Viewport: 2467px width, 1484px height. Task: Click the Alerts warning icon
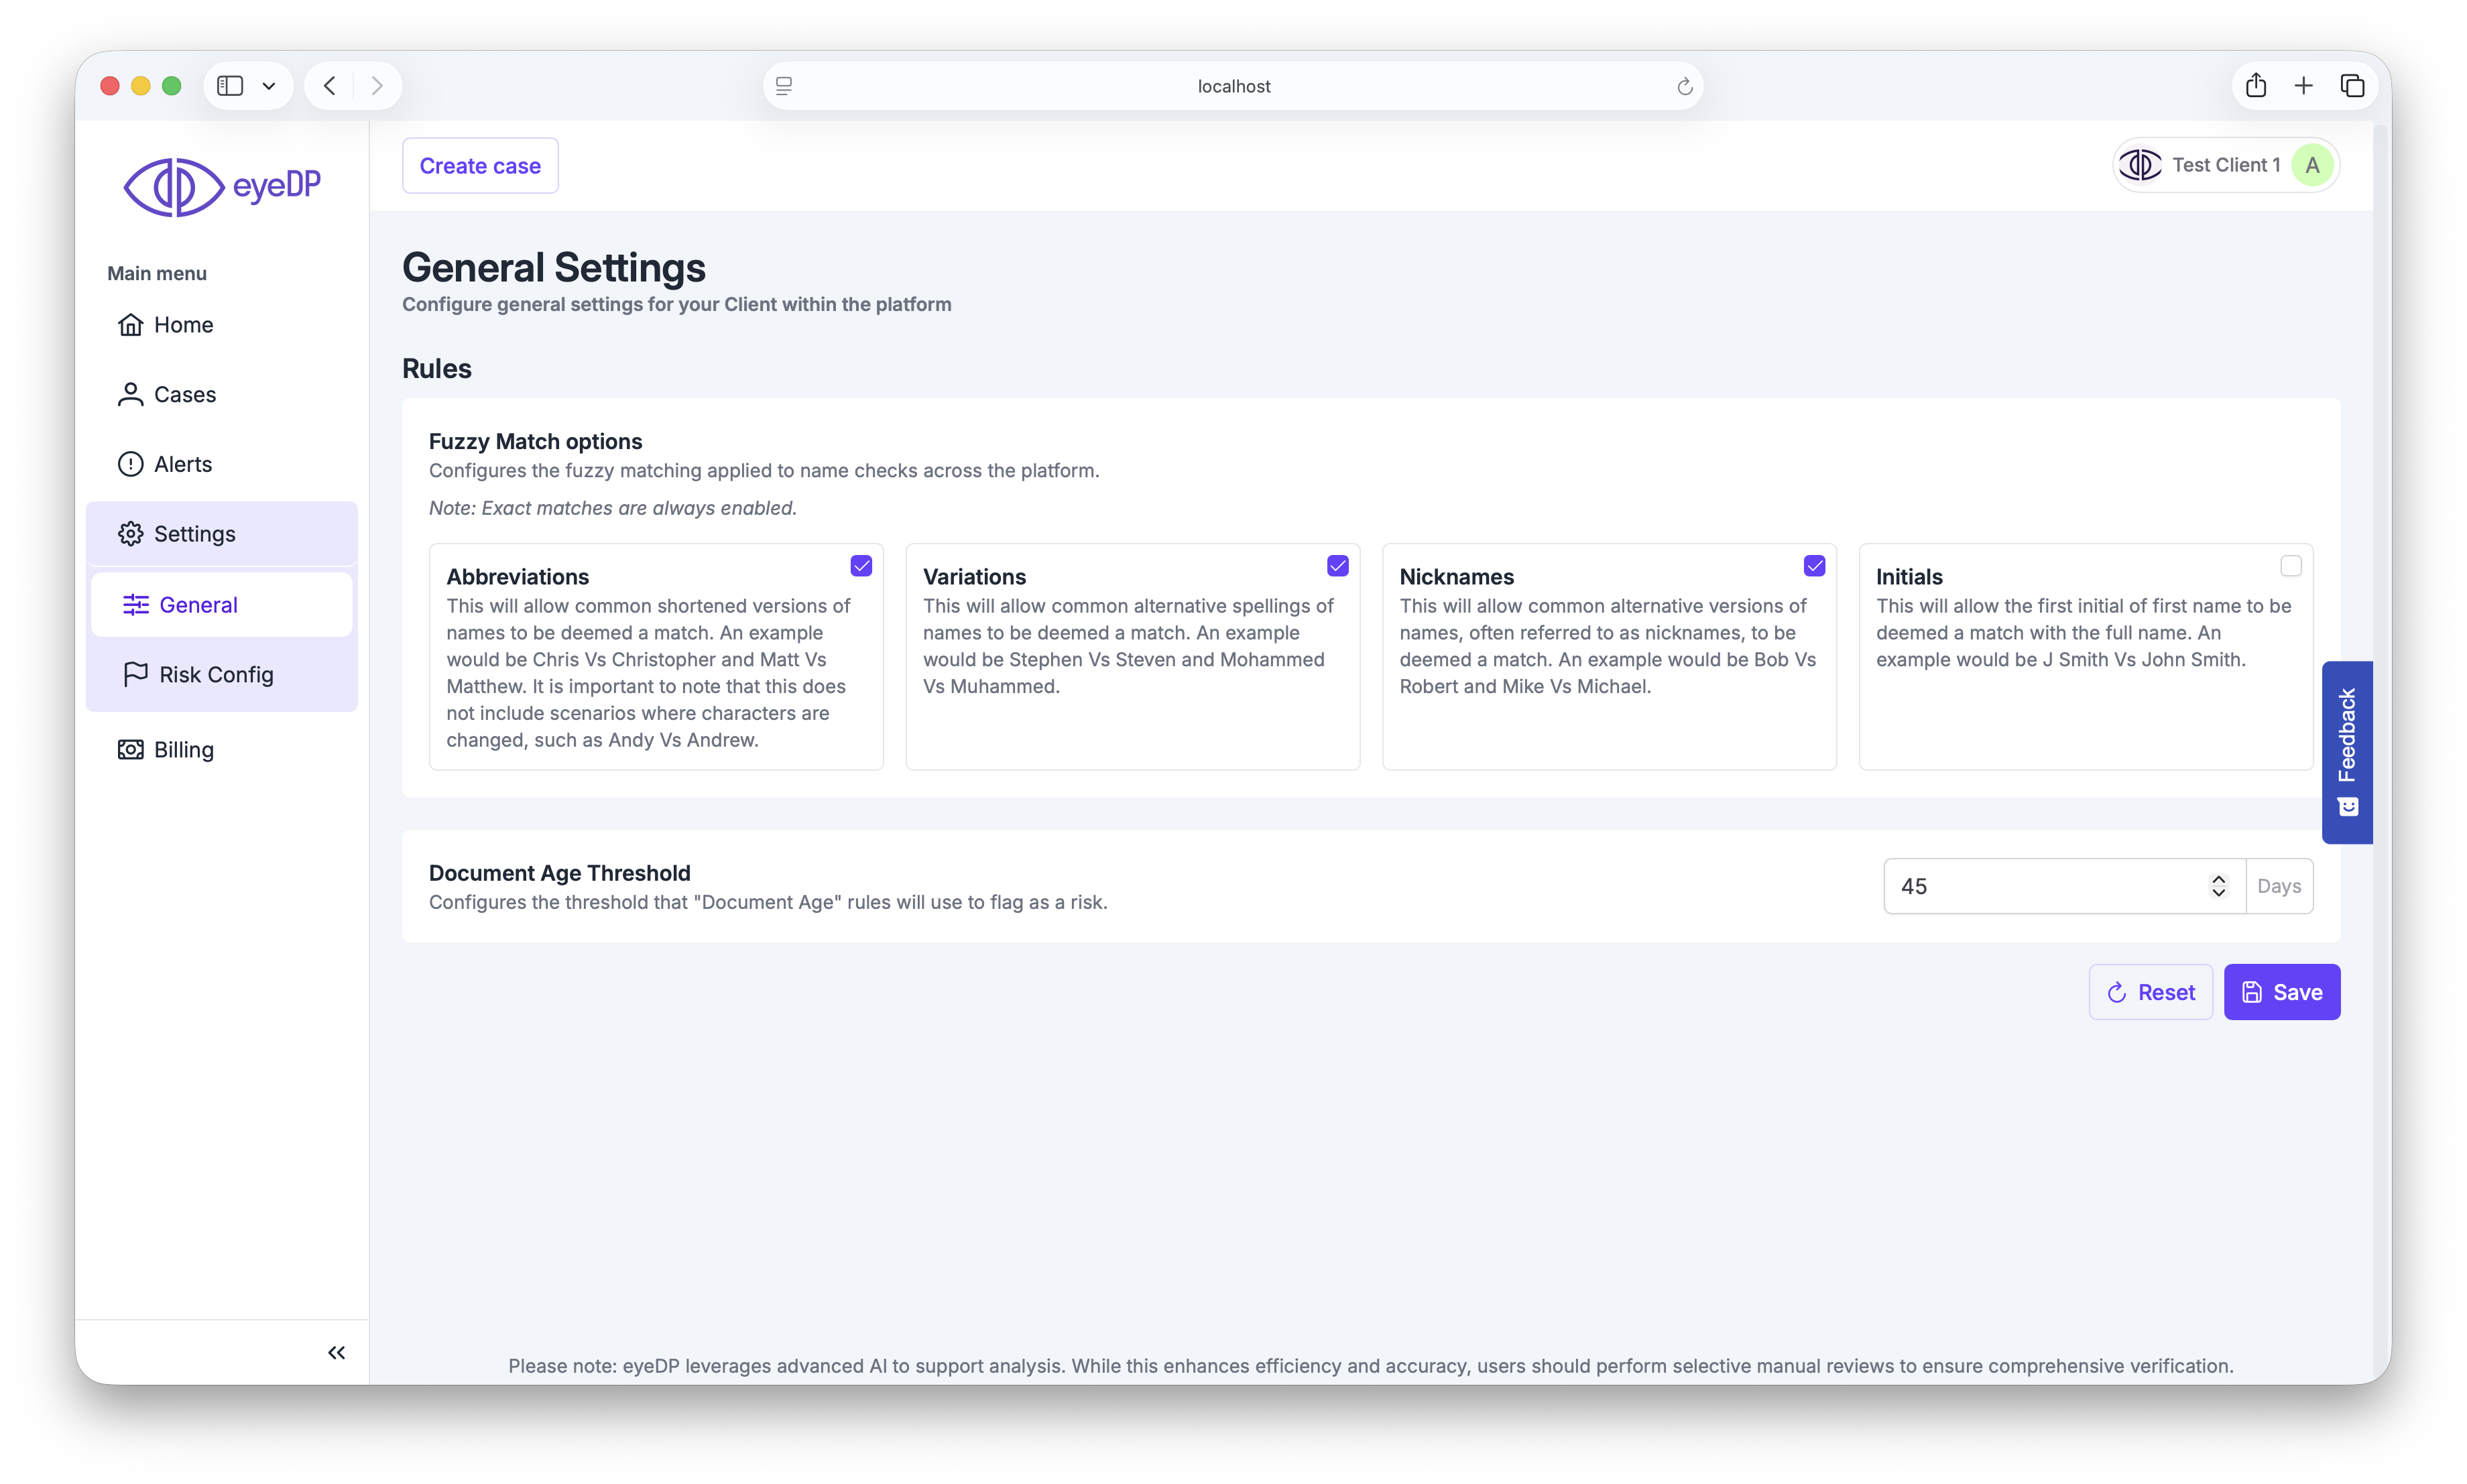click(131, 463)
